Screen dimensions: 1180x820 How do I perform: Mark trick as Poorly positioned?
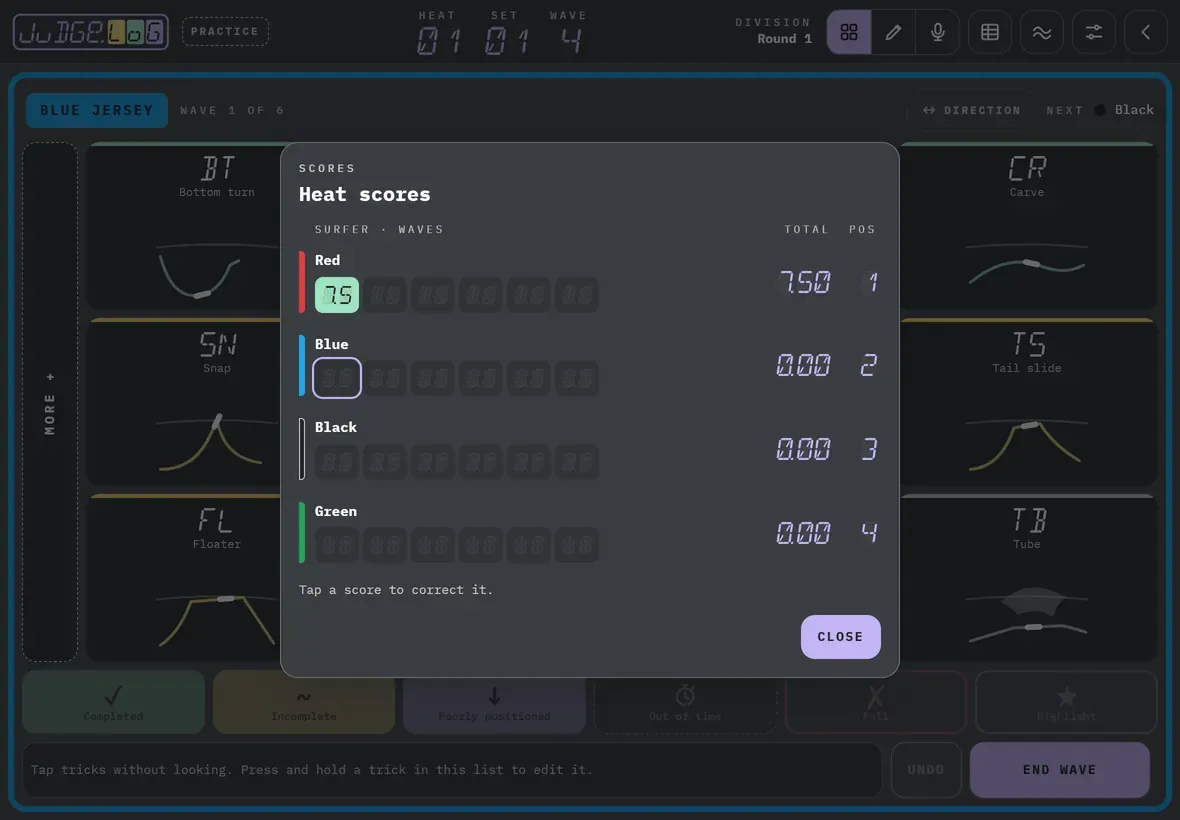tap(494, 702)
